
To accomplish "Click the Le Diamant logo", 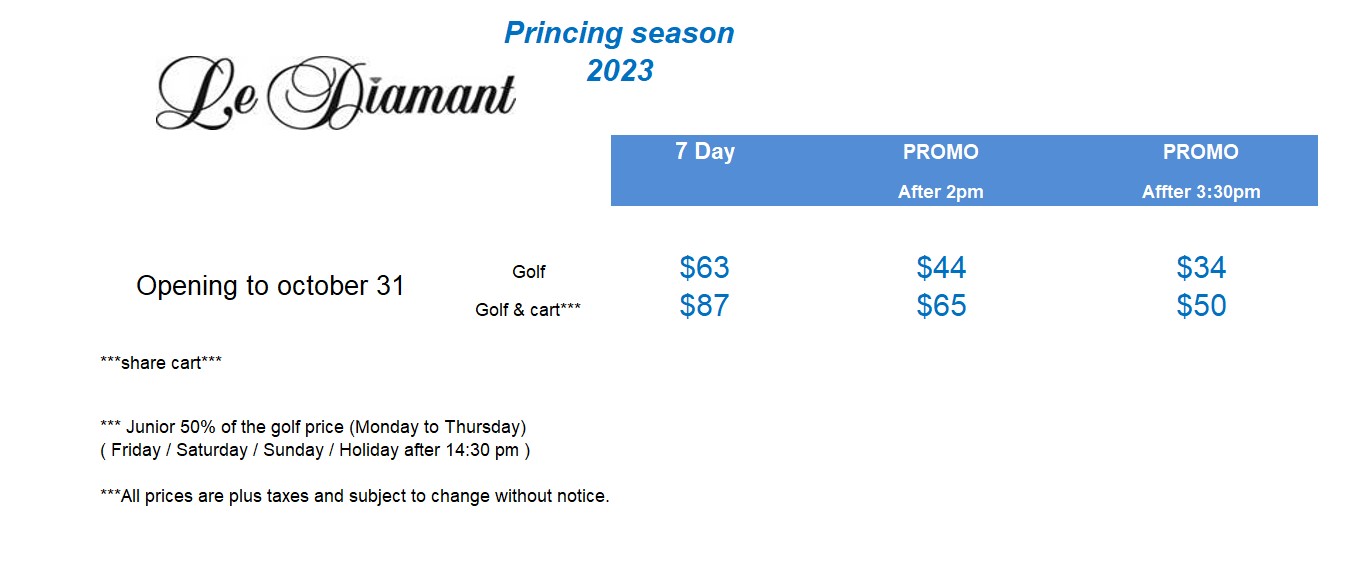I will (x=336, y=93).
